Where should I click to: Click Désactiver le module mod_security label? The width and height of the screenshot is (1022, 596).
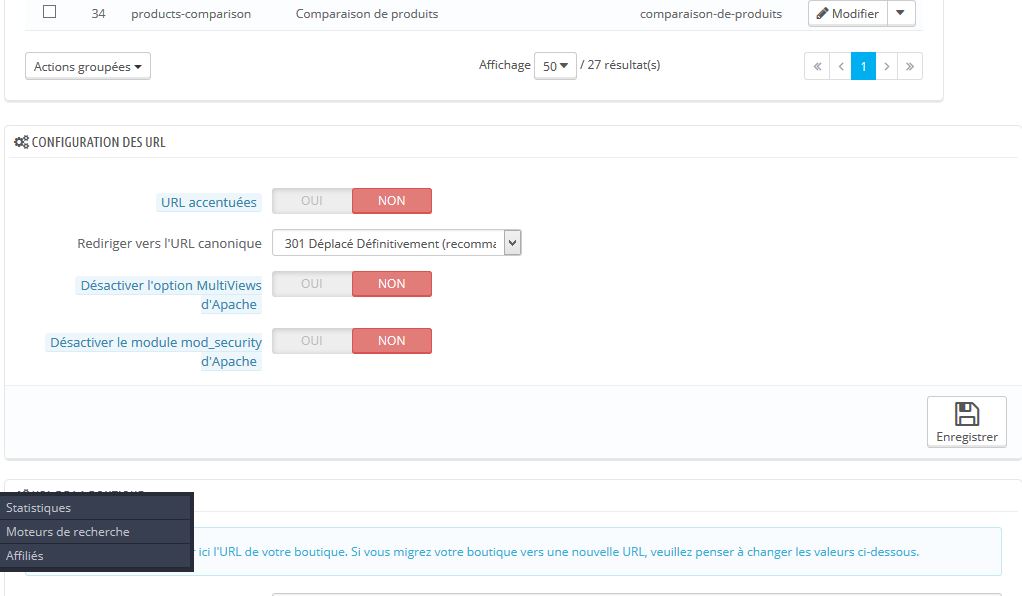point(156,351)
